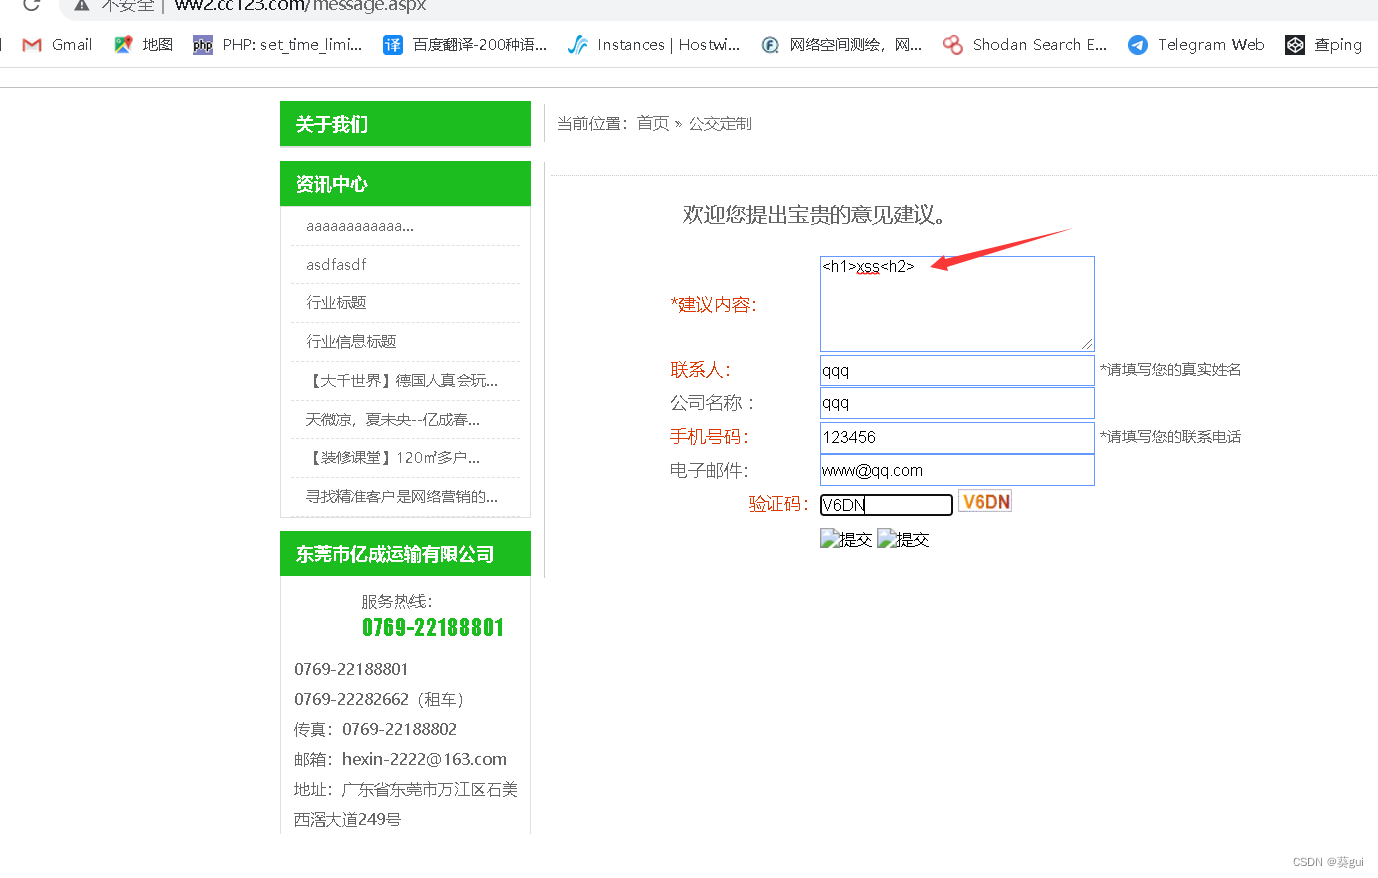Click the 建议内容 suggestion textarea
The height and width of the screenshot is (878, 1378).
[957, 304]
